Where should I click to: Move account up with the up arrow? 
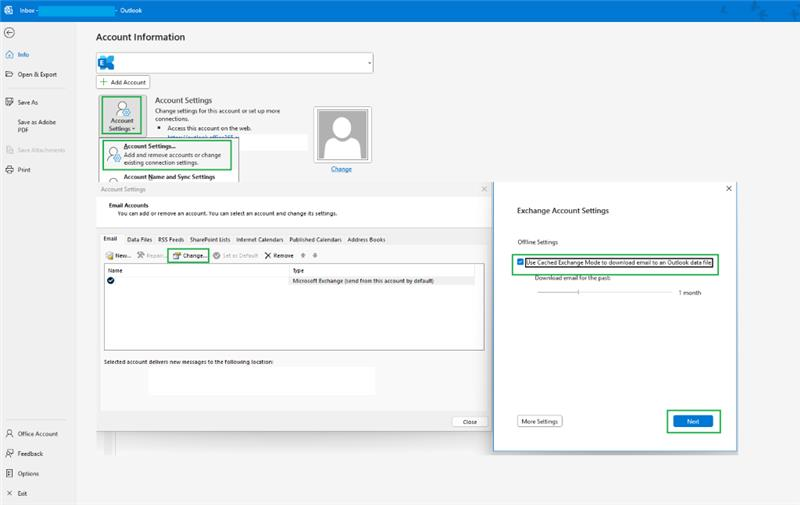coord(303,256)
